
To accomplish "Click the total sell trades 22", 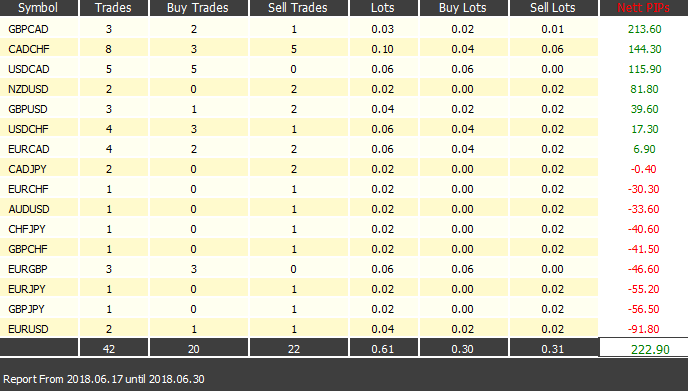I will point(294,349).
